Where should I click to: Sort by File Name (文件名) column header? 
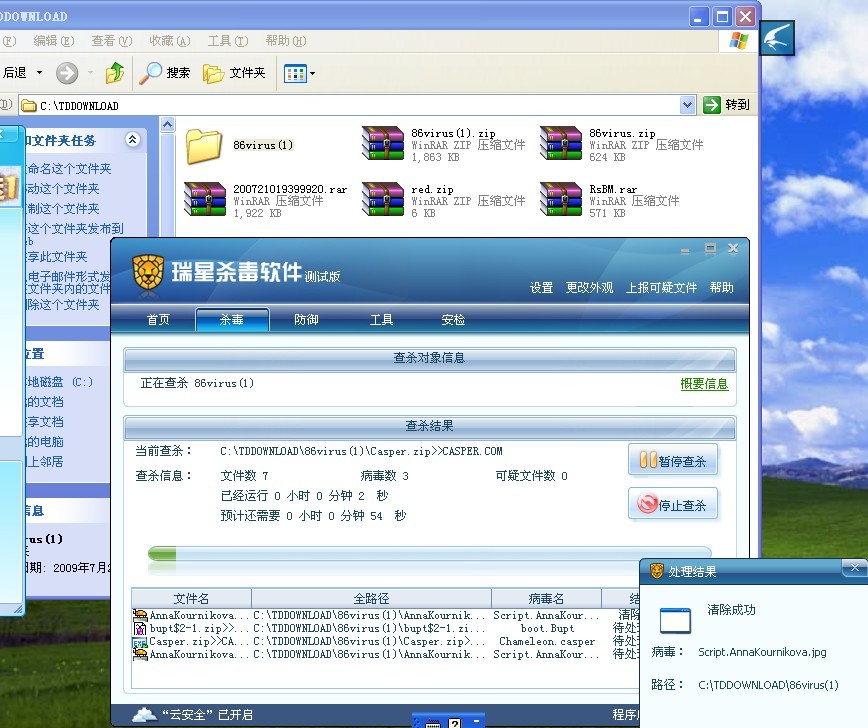click(192, 598)
